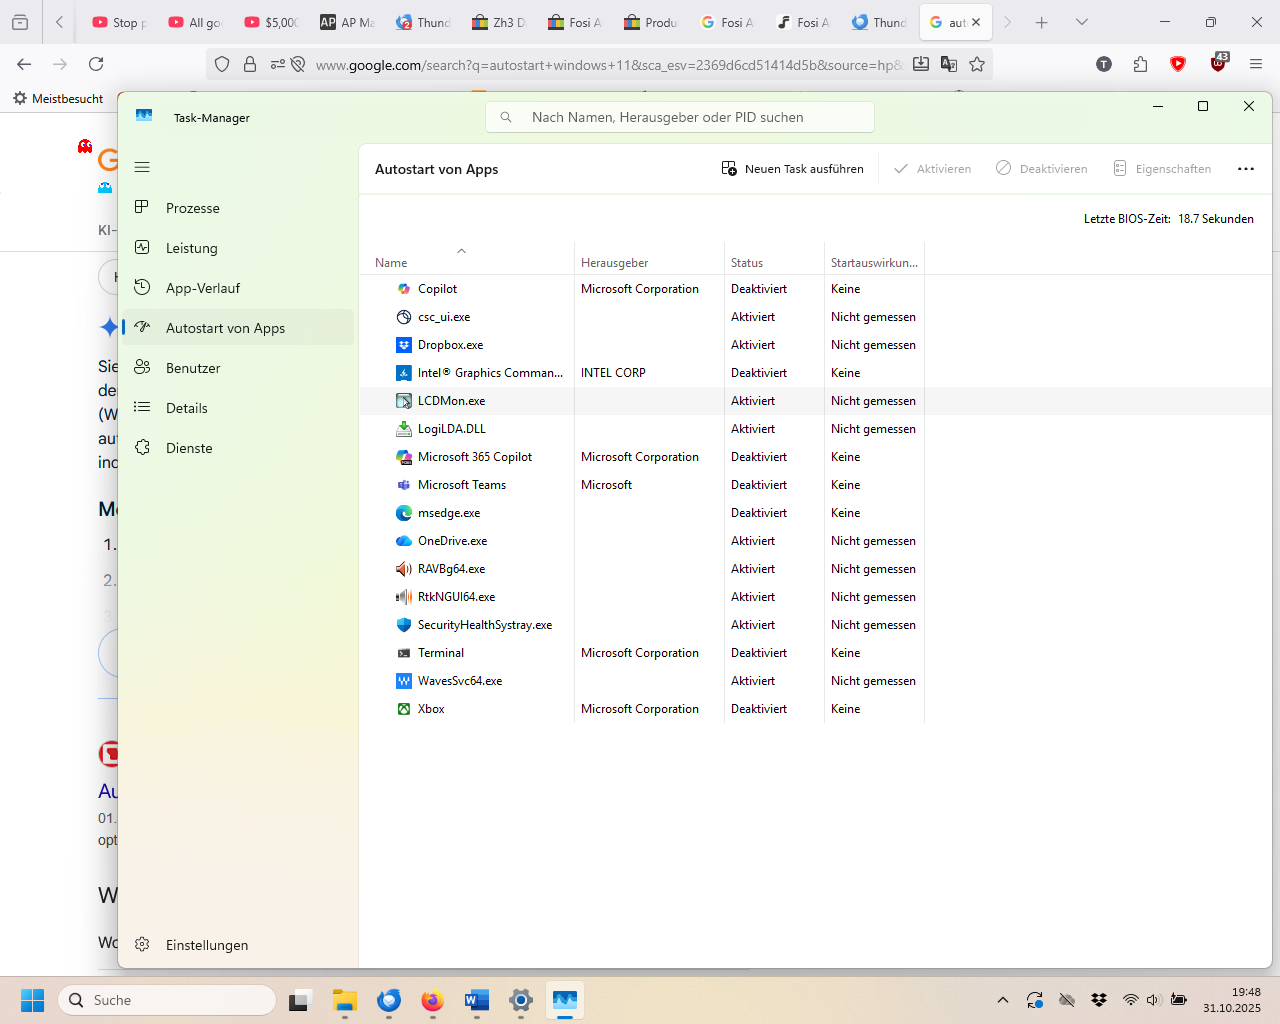Open the Dienste services page

pos(189,448)
